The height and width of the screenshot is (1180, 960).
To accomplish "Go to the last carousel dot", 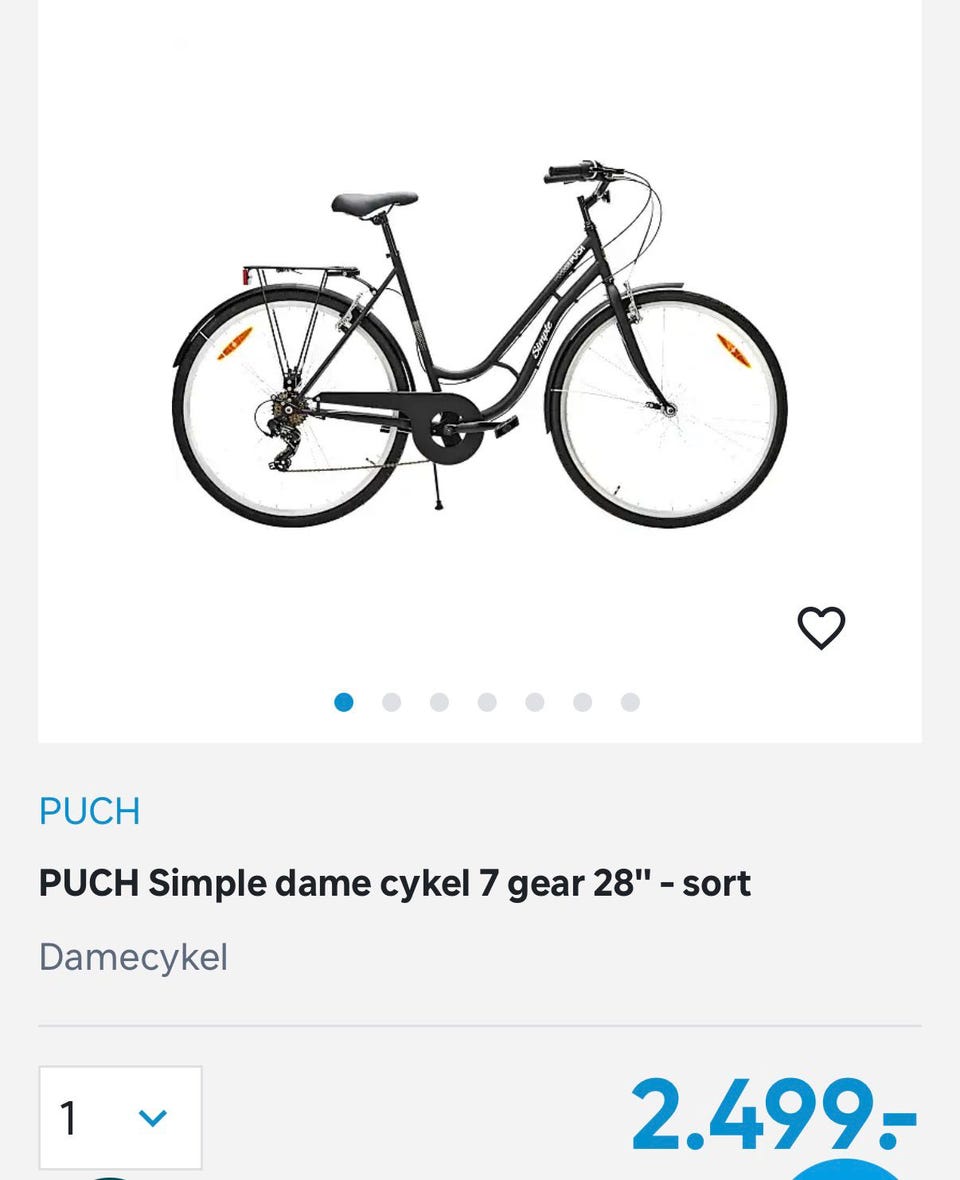I will click(x=630, y=702).
